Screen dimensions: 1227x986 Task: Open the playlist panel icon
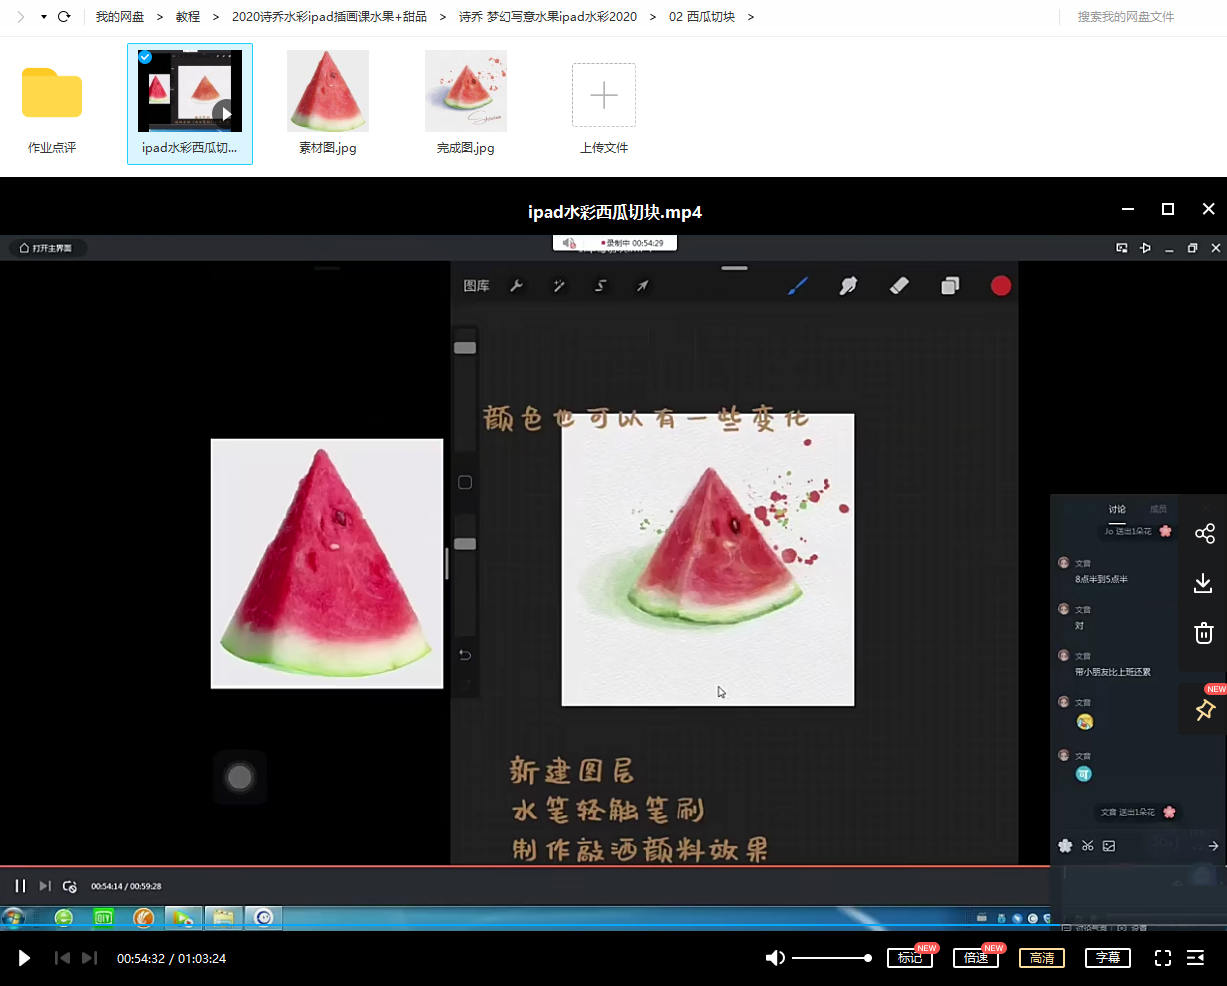point(1195,958)
